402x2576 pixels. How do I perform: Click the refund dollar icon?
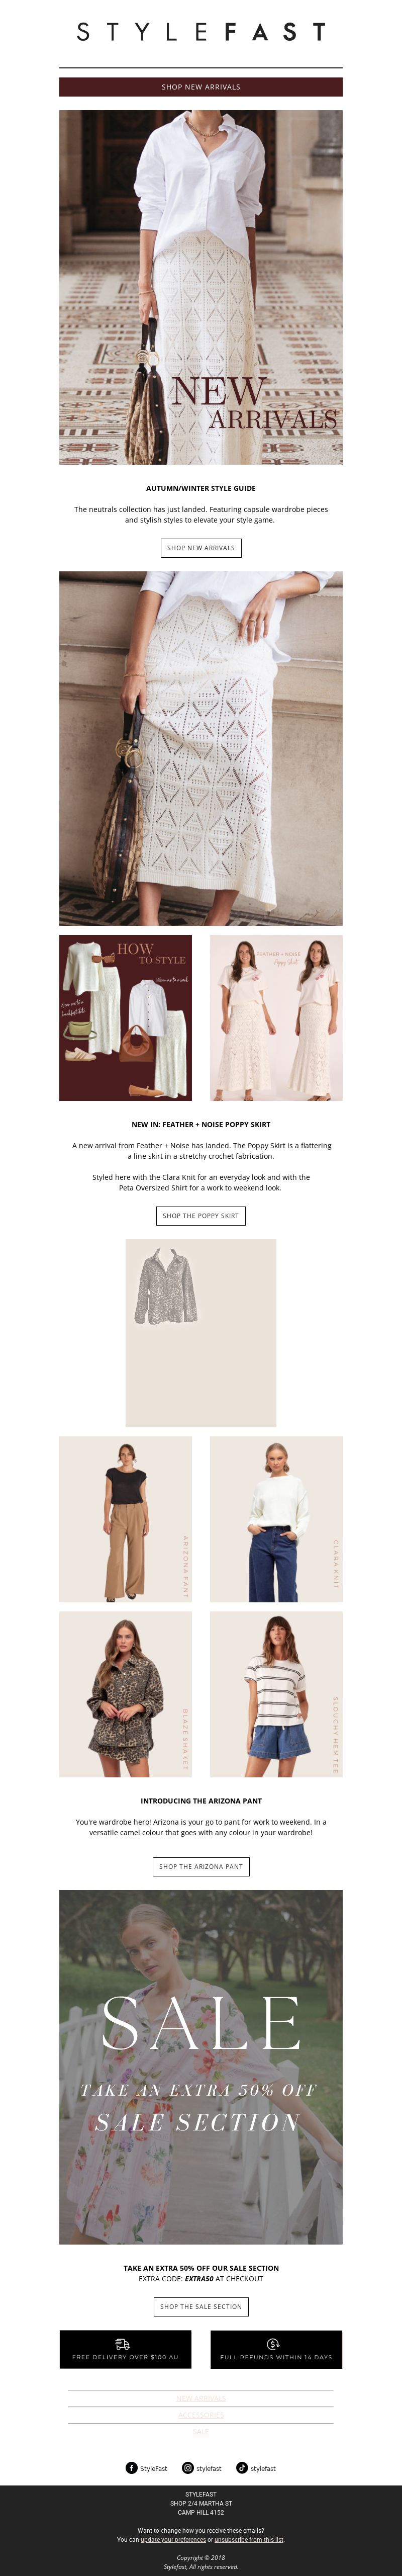[x=273, y=2343]
